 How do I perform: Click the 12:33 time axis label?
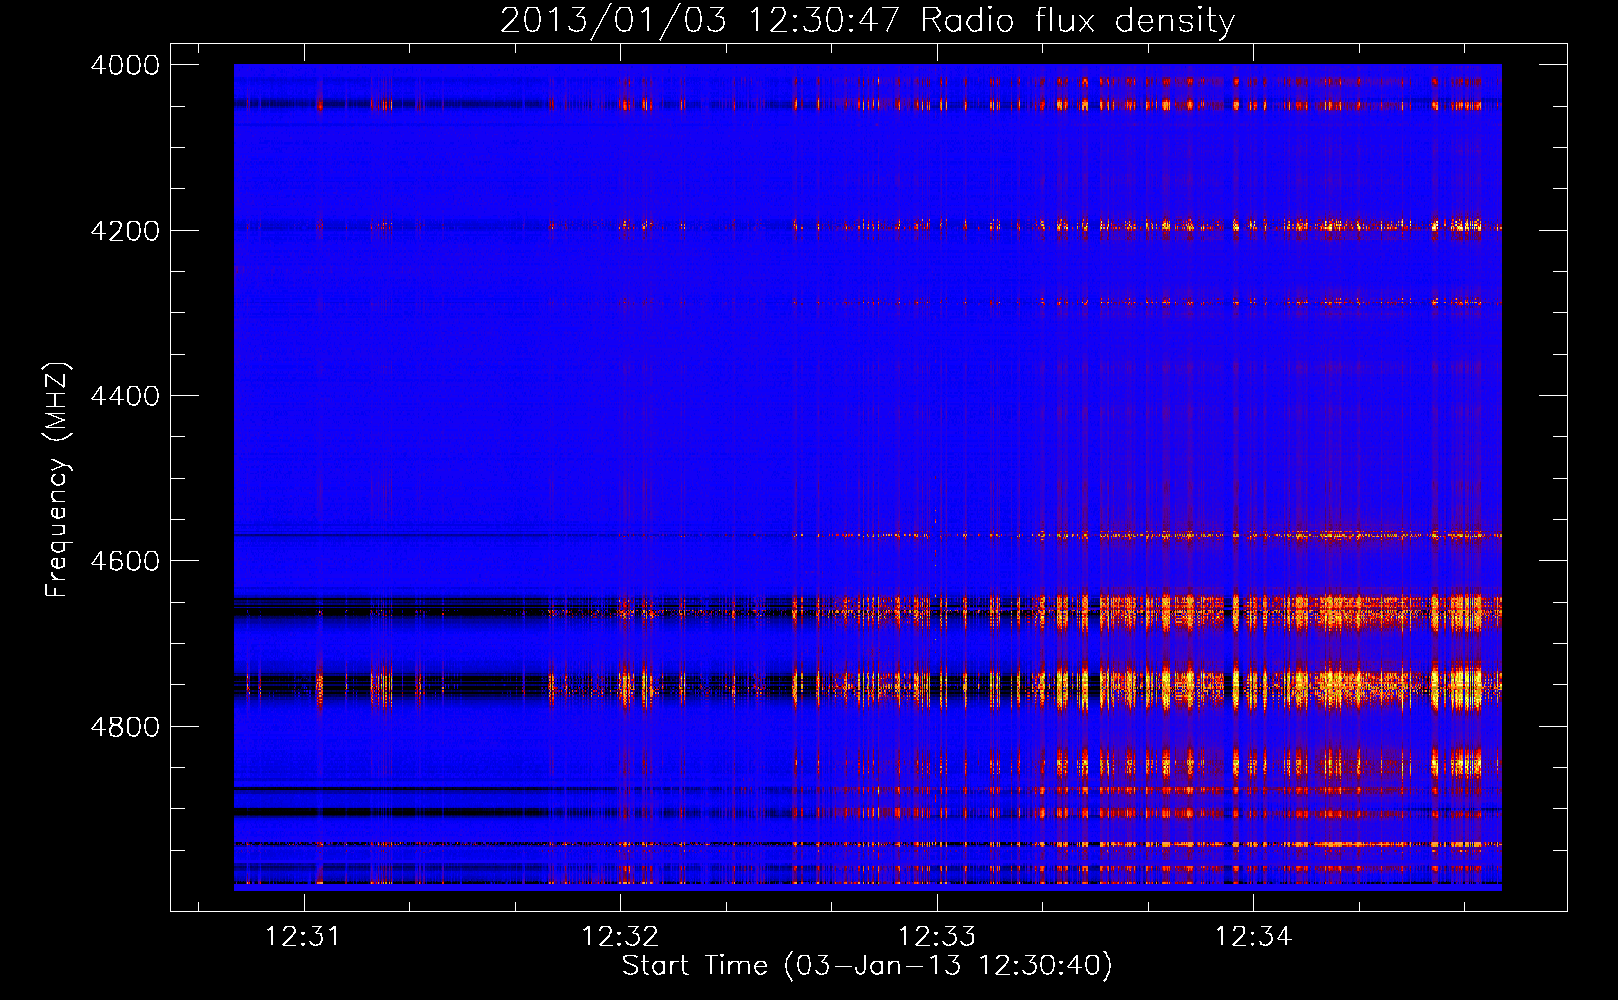tap(936, 936)
